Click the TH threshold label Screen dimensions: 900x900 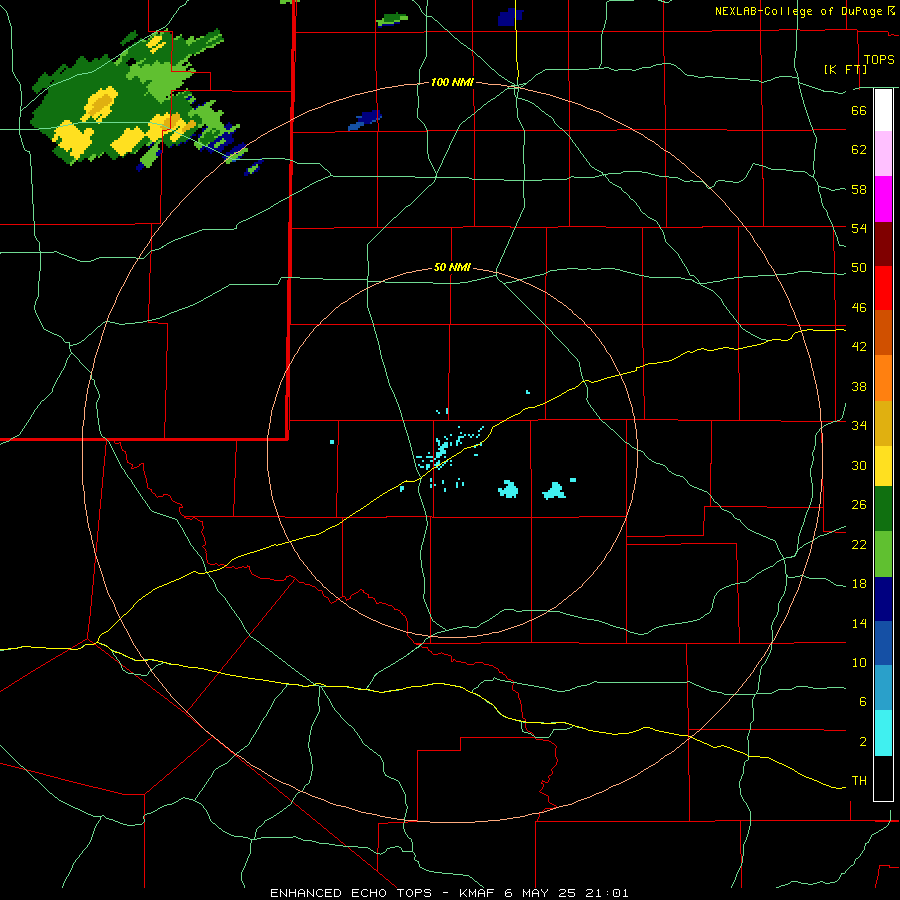859,781
